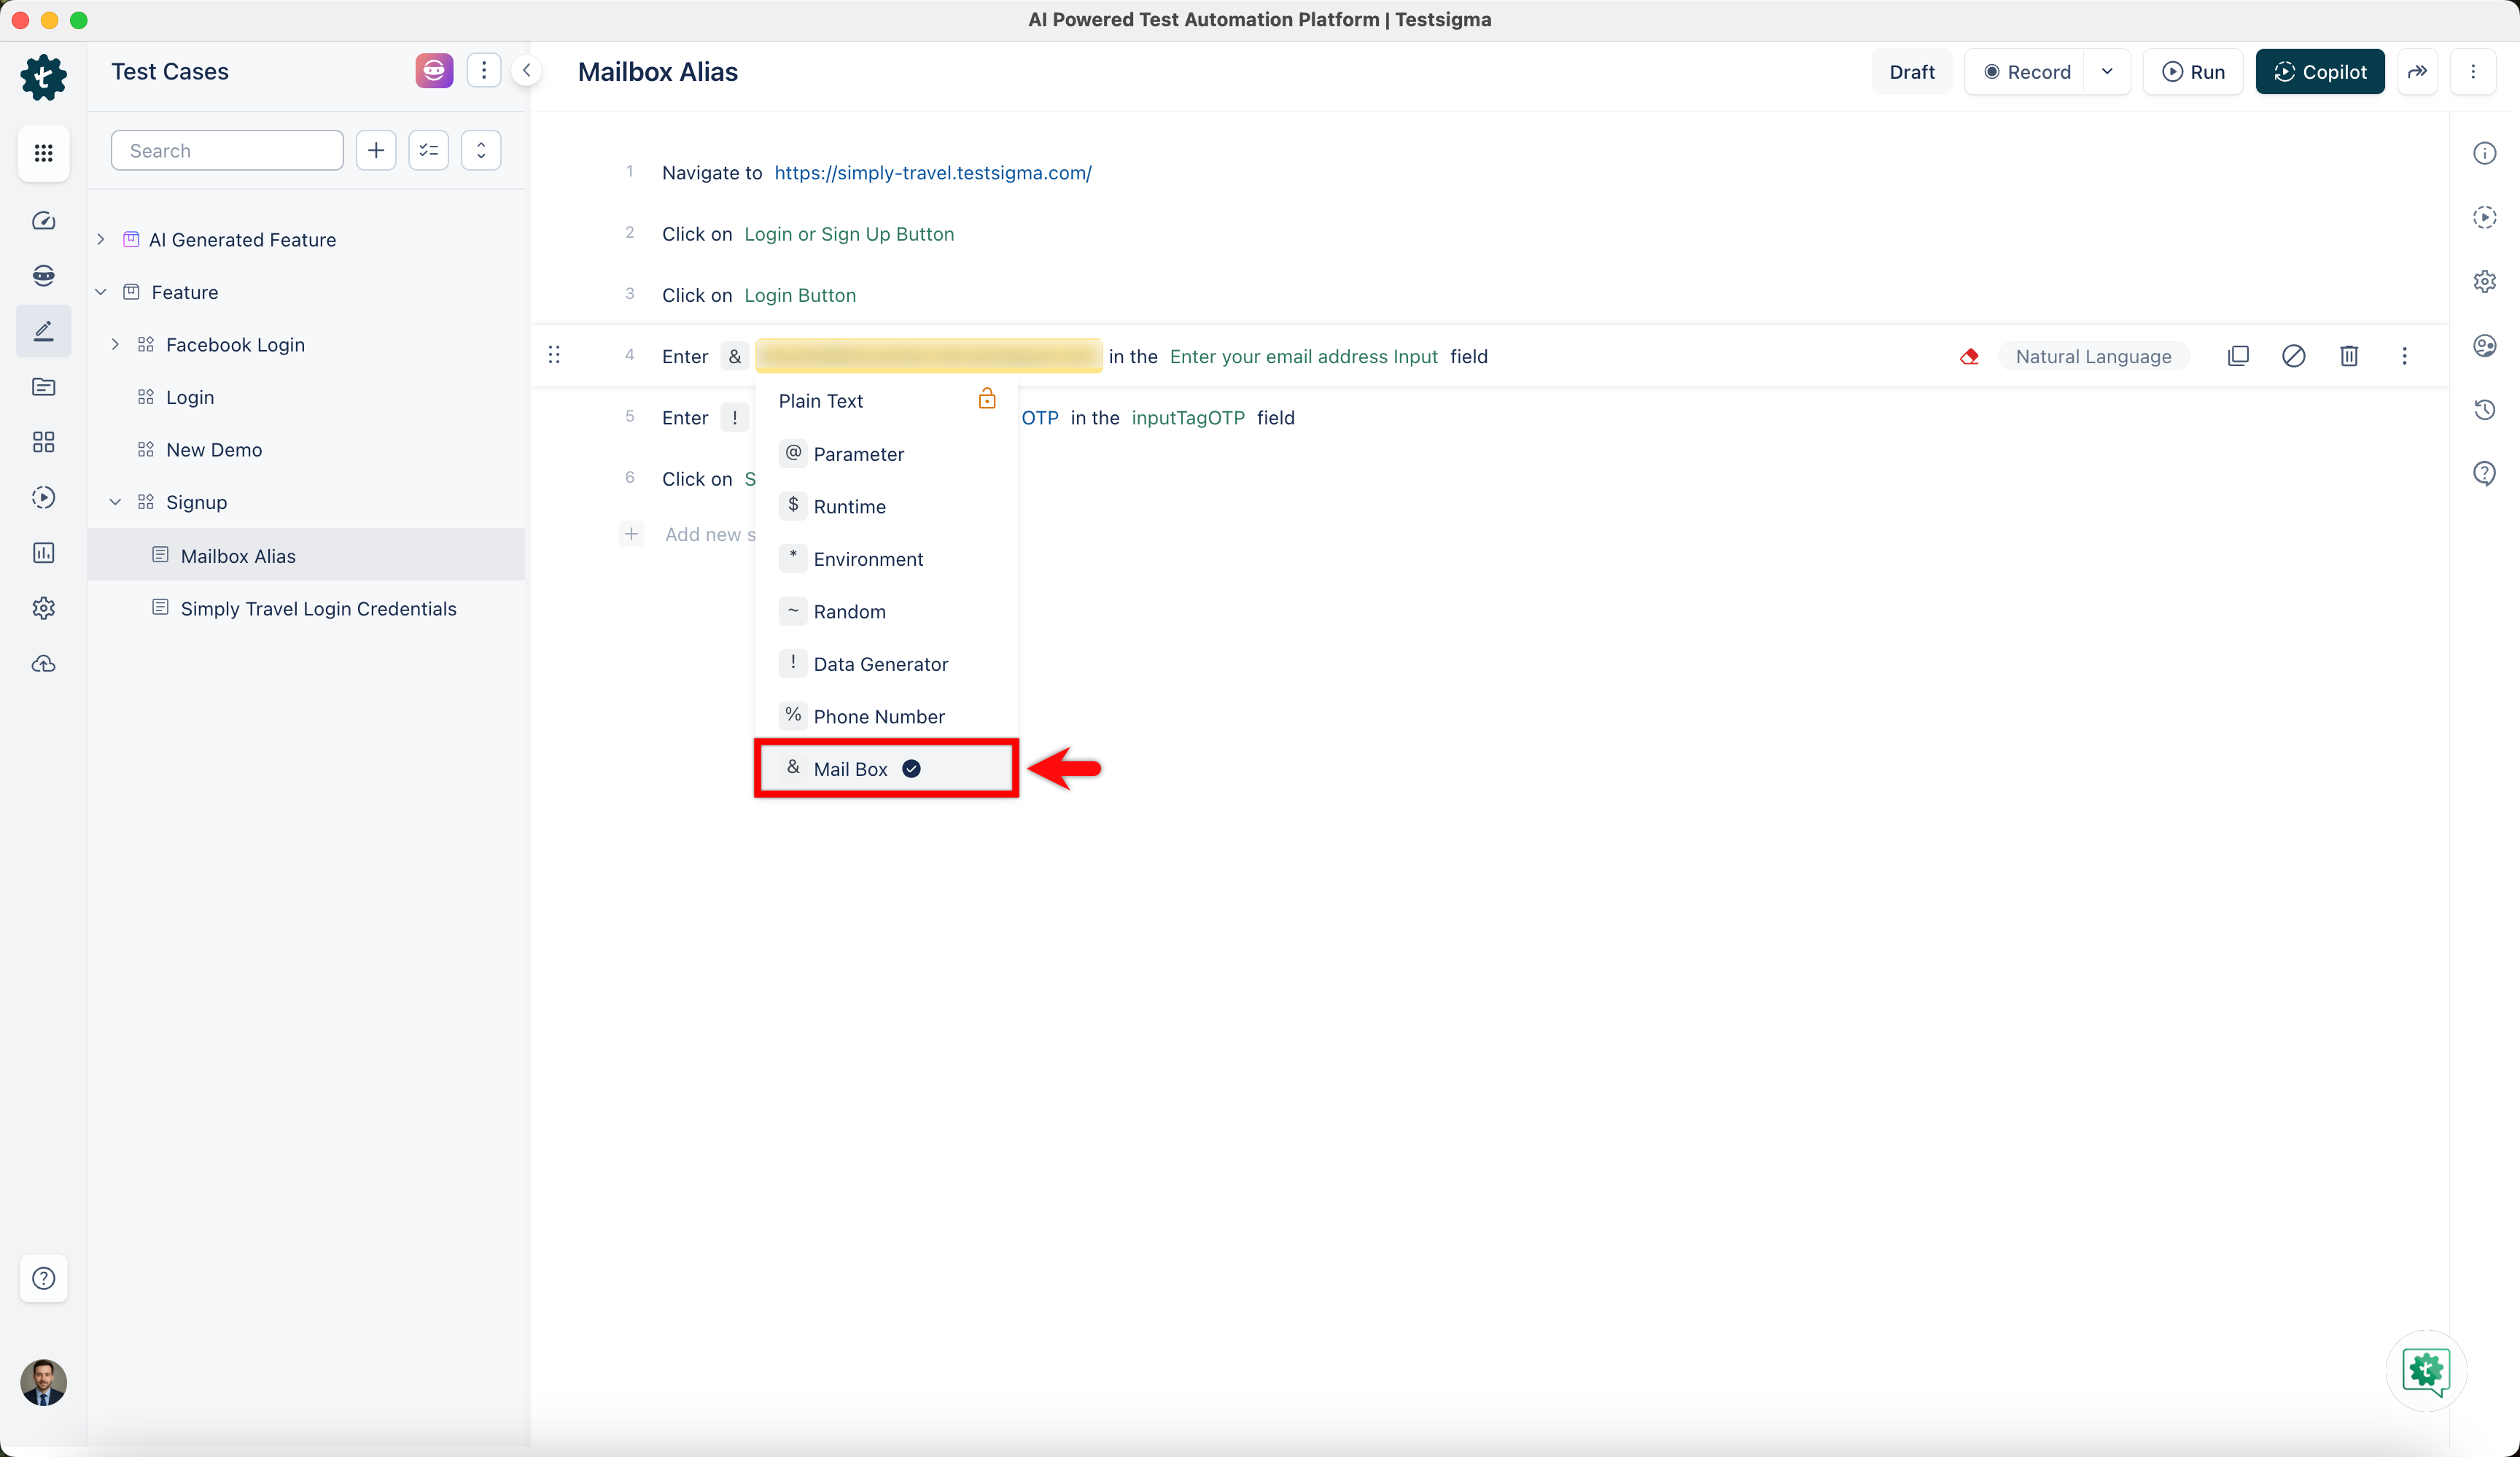Open the reports chart icon
The image size is (2520, 1457).
43,553
